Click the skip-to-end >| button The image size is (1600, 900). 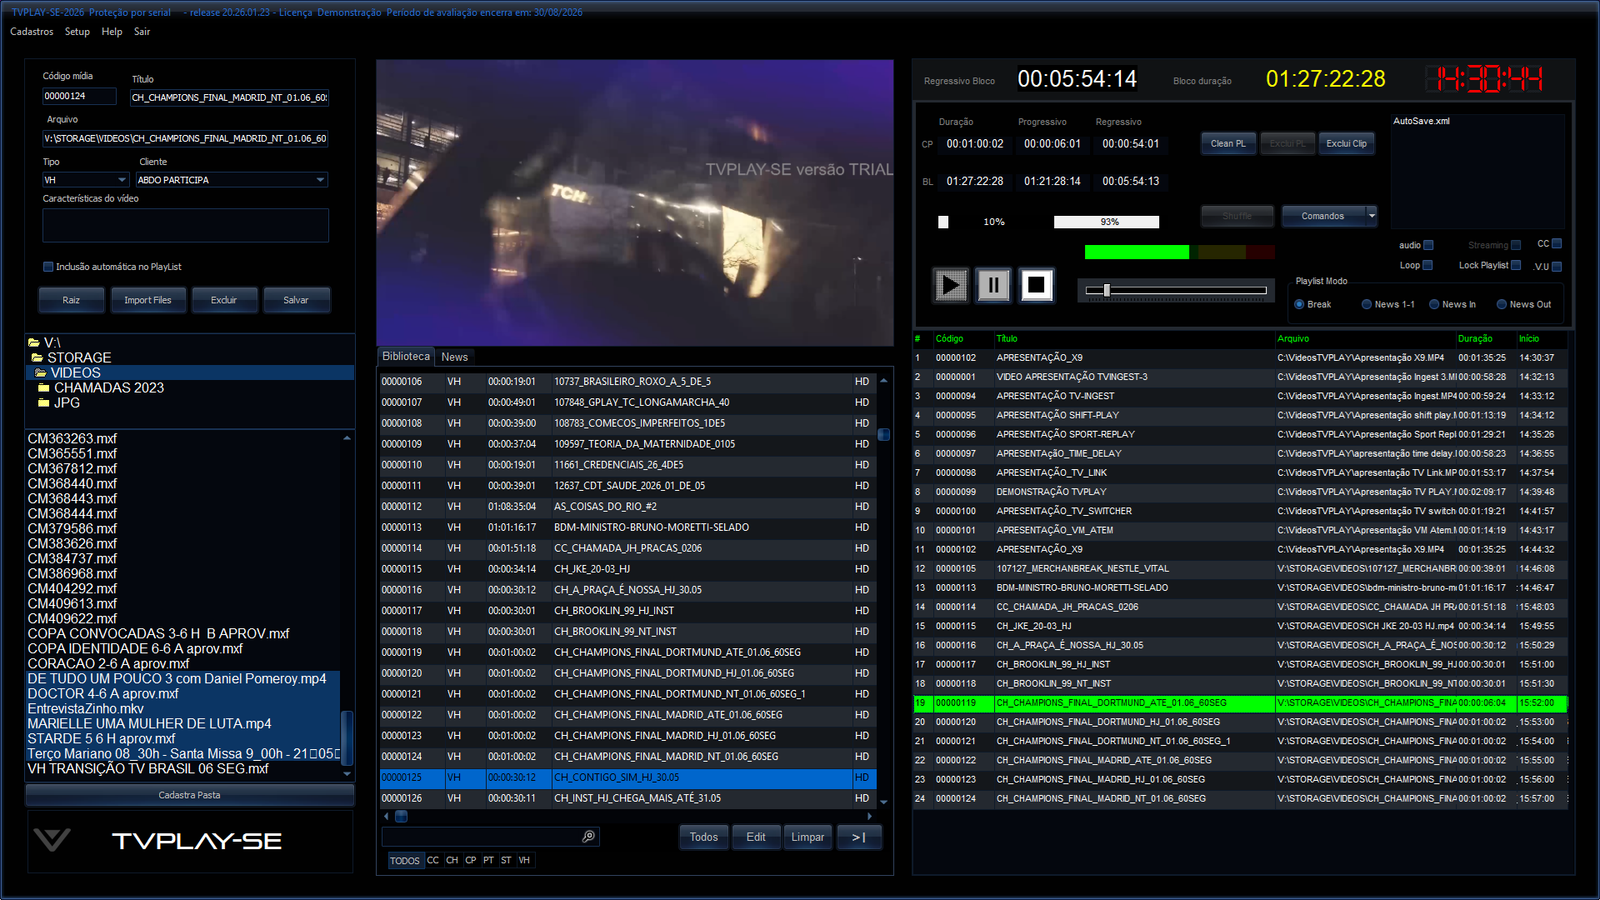tap(859, 837)
